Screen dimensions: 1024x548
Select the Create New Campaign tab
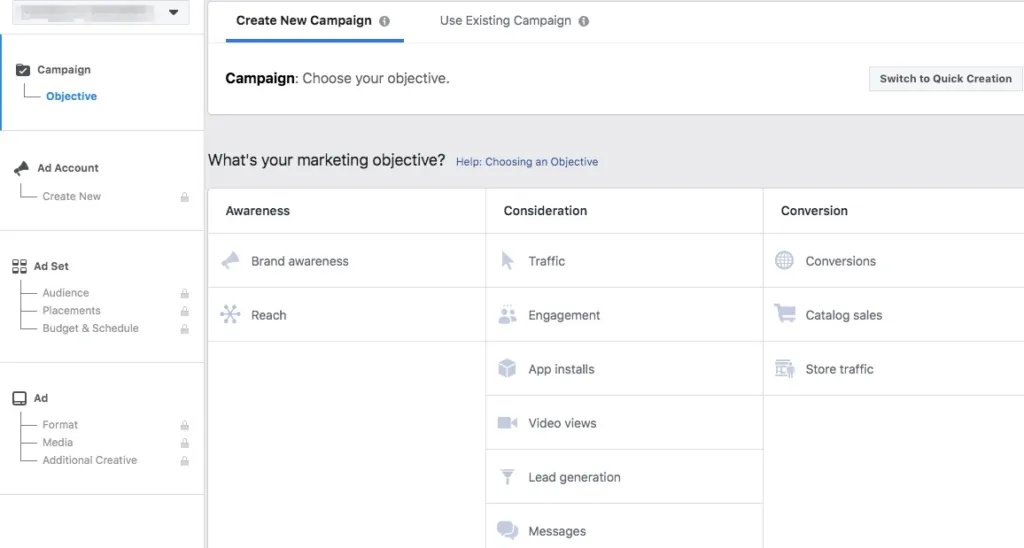coord(305,21)
